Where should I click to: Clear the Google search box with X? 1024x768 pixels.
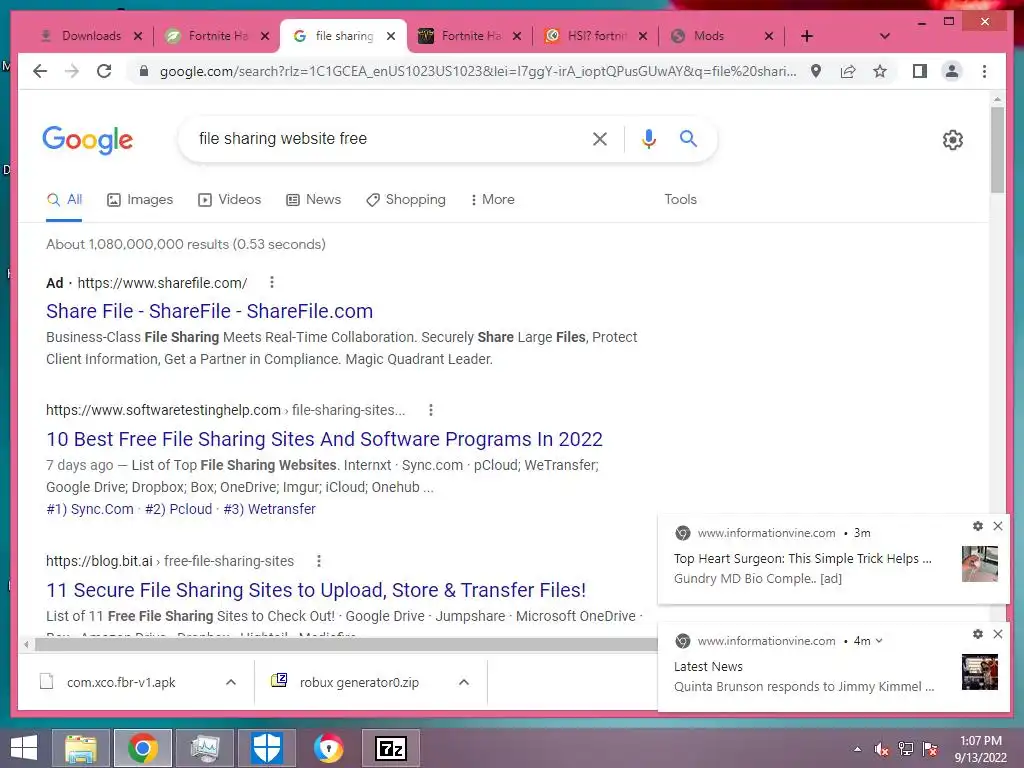point(600,139)
